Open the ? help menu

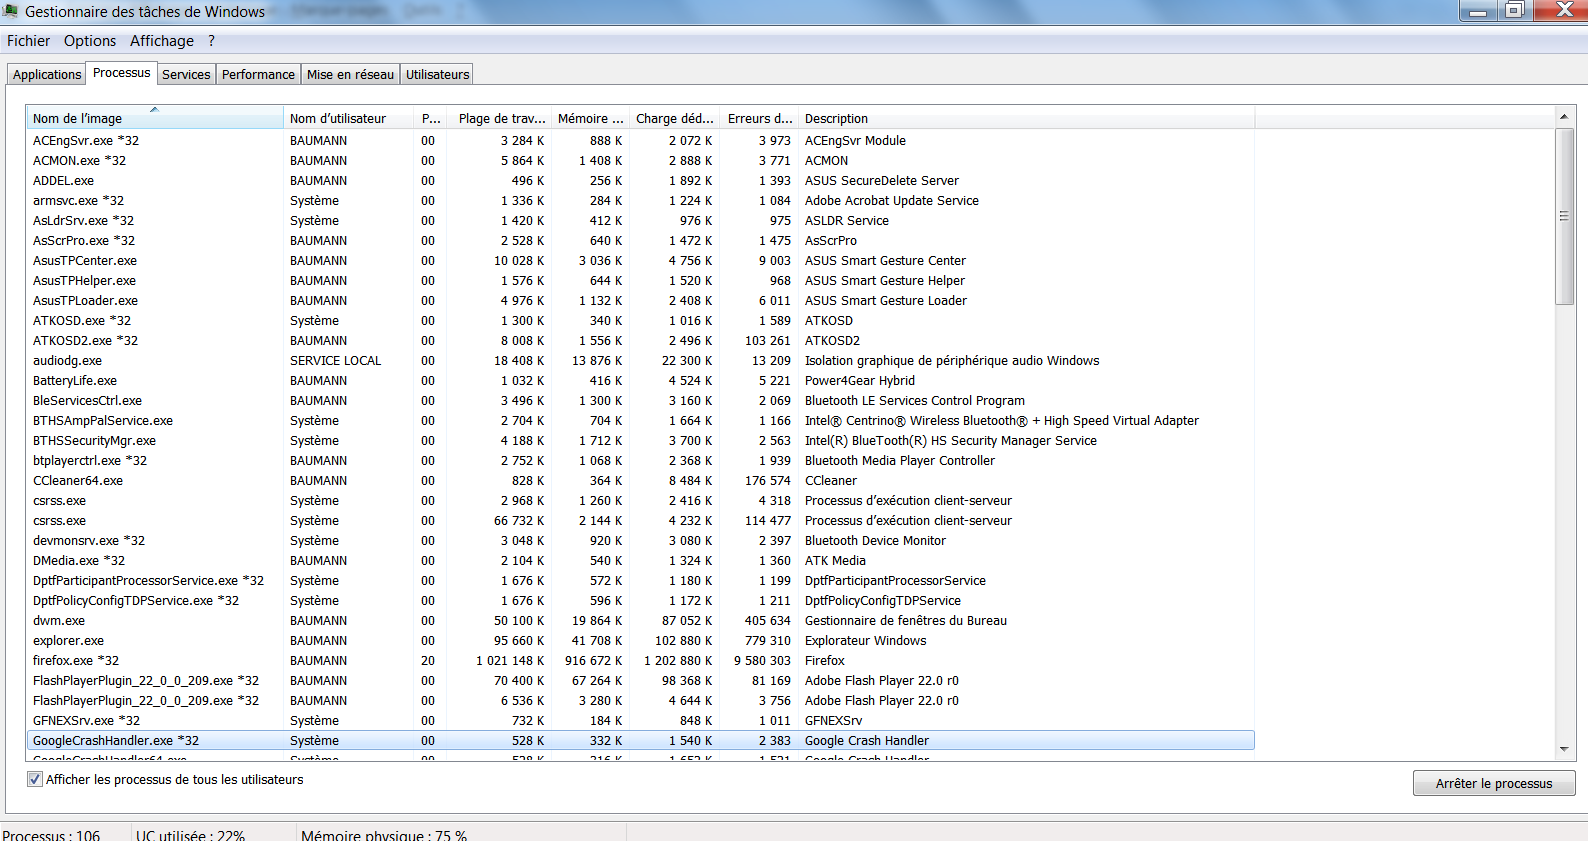coord(211,41)
